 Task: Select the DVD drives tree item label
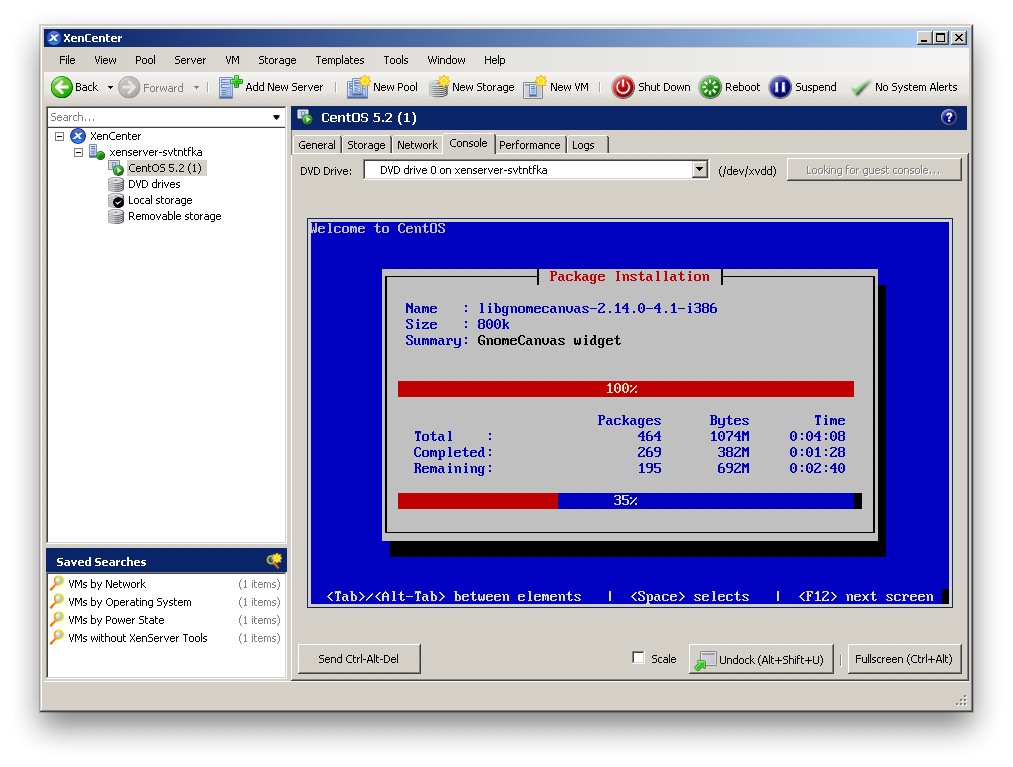coord(154,184)
